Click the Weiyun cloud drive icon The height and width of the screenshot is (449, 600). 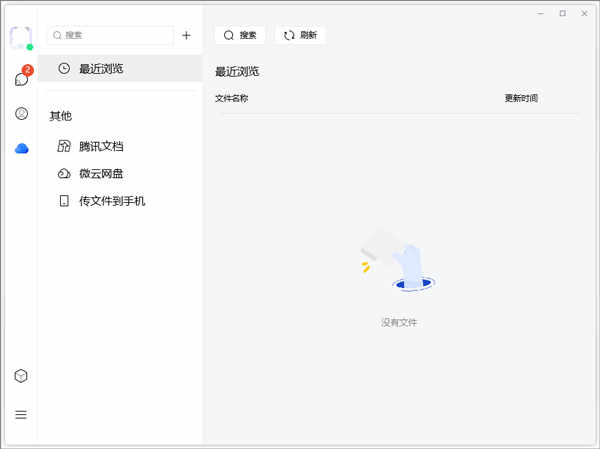point(64,174)
